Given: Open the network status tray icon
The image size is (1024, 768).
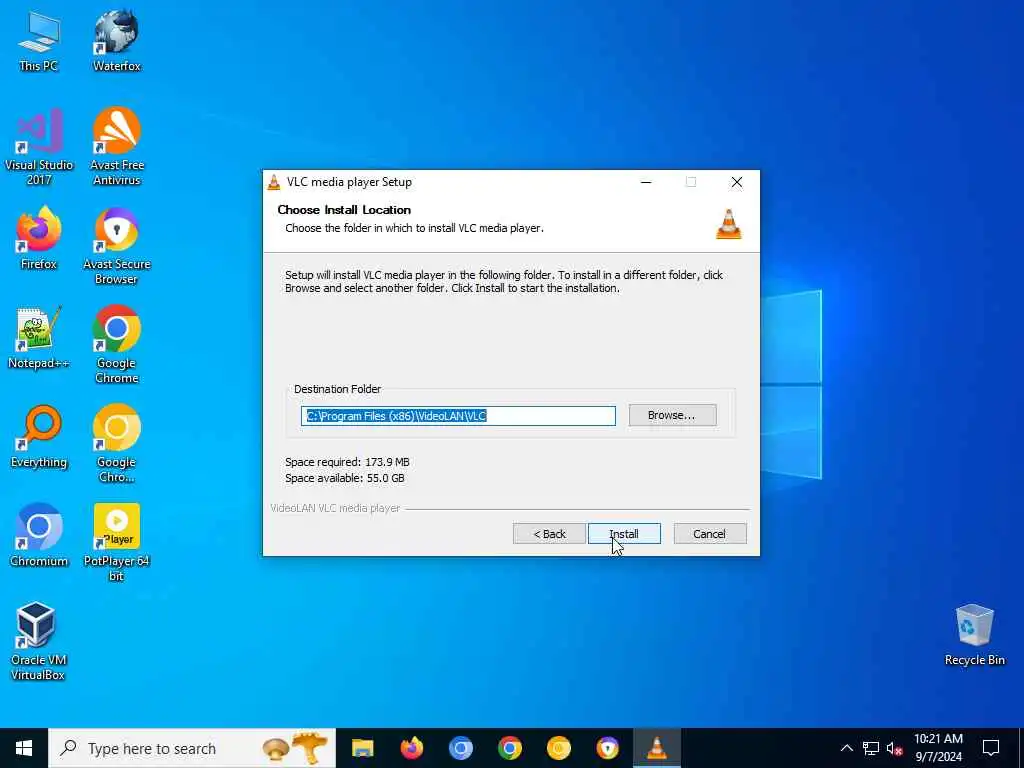Looking at the screenshot, I should point(871,748).
